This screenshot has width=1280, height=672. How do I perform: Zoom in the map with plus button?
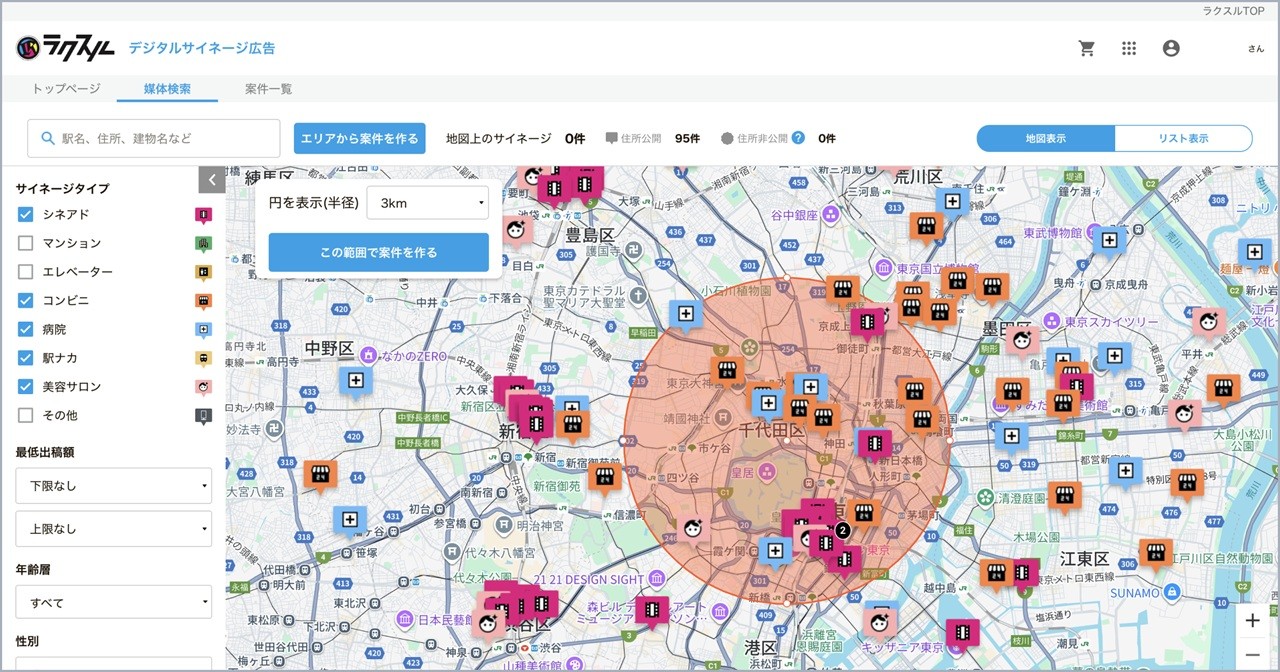pyautogui.click(x=1252, y=621)
